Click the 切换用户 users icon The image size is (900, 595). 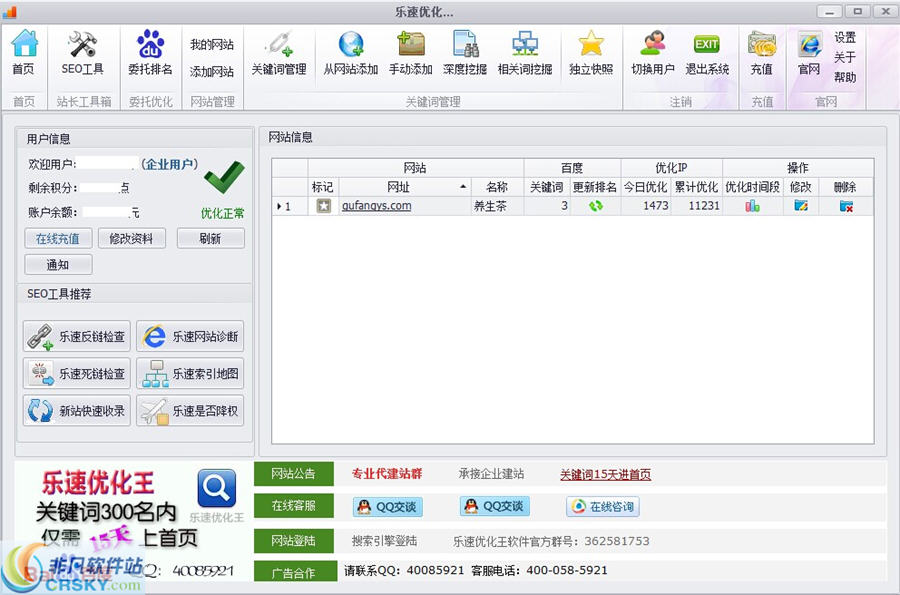(x=653, y=44)
